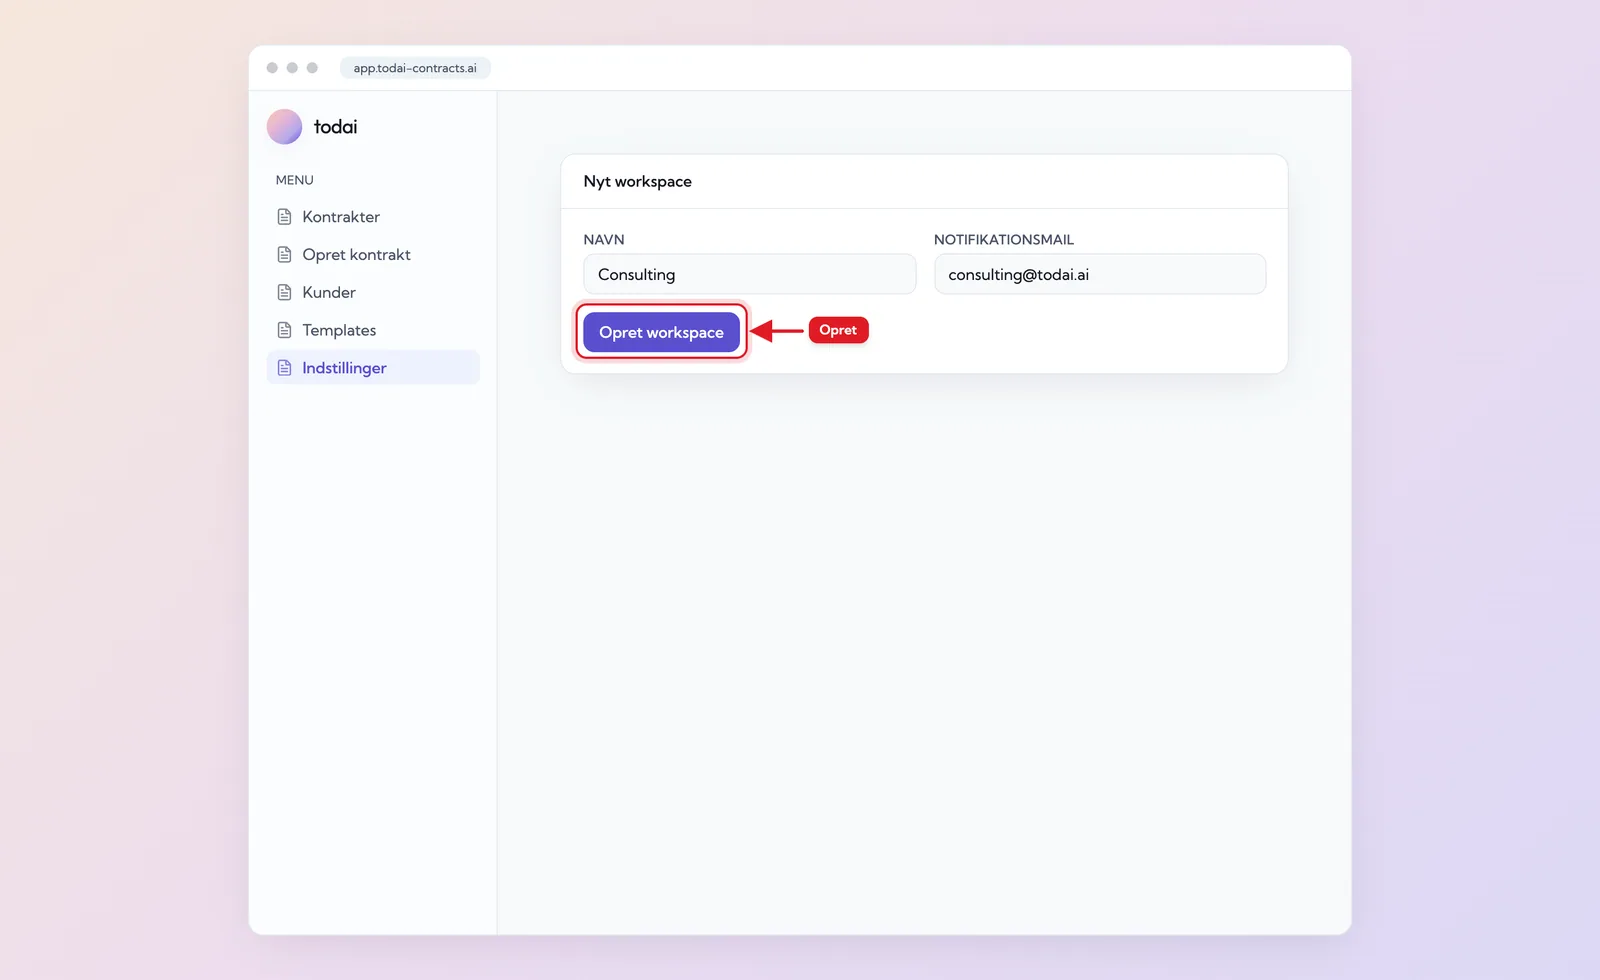Click the document icon beside Kunder
1600x980 pixels.
(x=284, y=293)
